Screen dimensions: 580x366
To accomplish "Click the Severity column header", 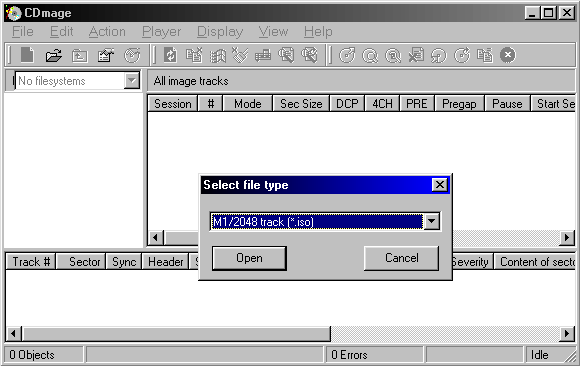I will tap(472, 262).
